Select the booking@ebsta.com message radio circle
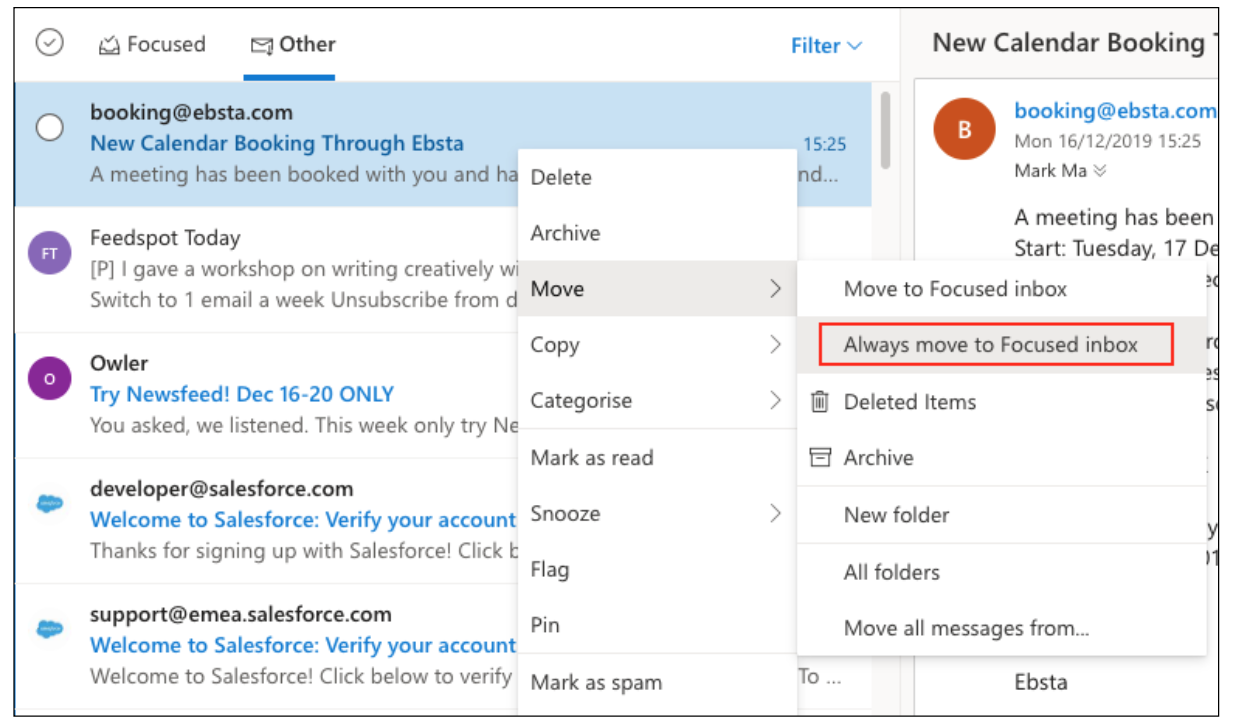This screenshot has height=728, width=1236. point(49,127)
